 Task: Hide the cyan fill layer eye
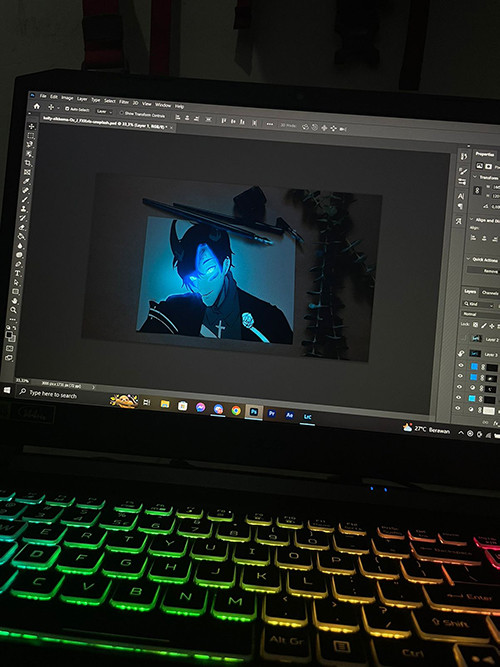(458, 398)
